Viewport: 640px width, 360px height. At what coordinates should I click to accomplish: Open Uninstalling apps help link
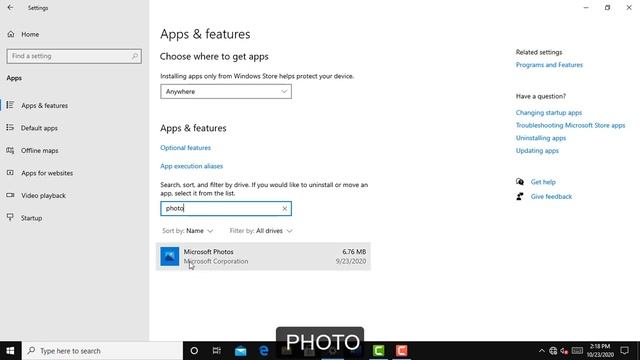(541, 138)
